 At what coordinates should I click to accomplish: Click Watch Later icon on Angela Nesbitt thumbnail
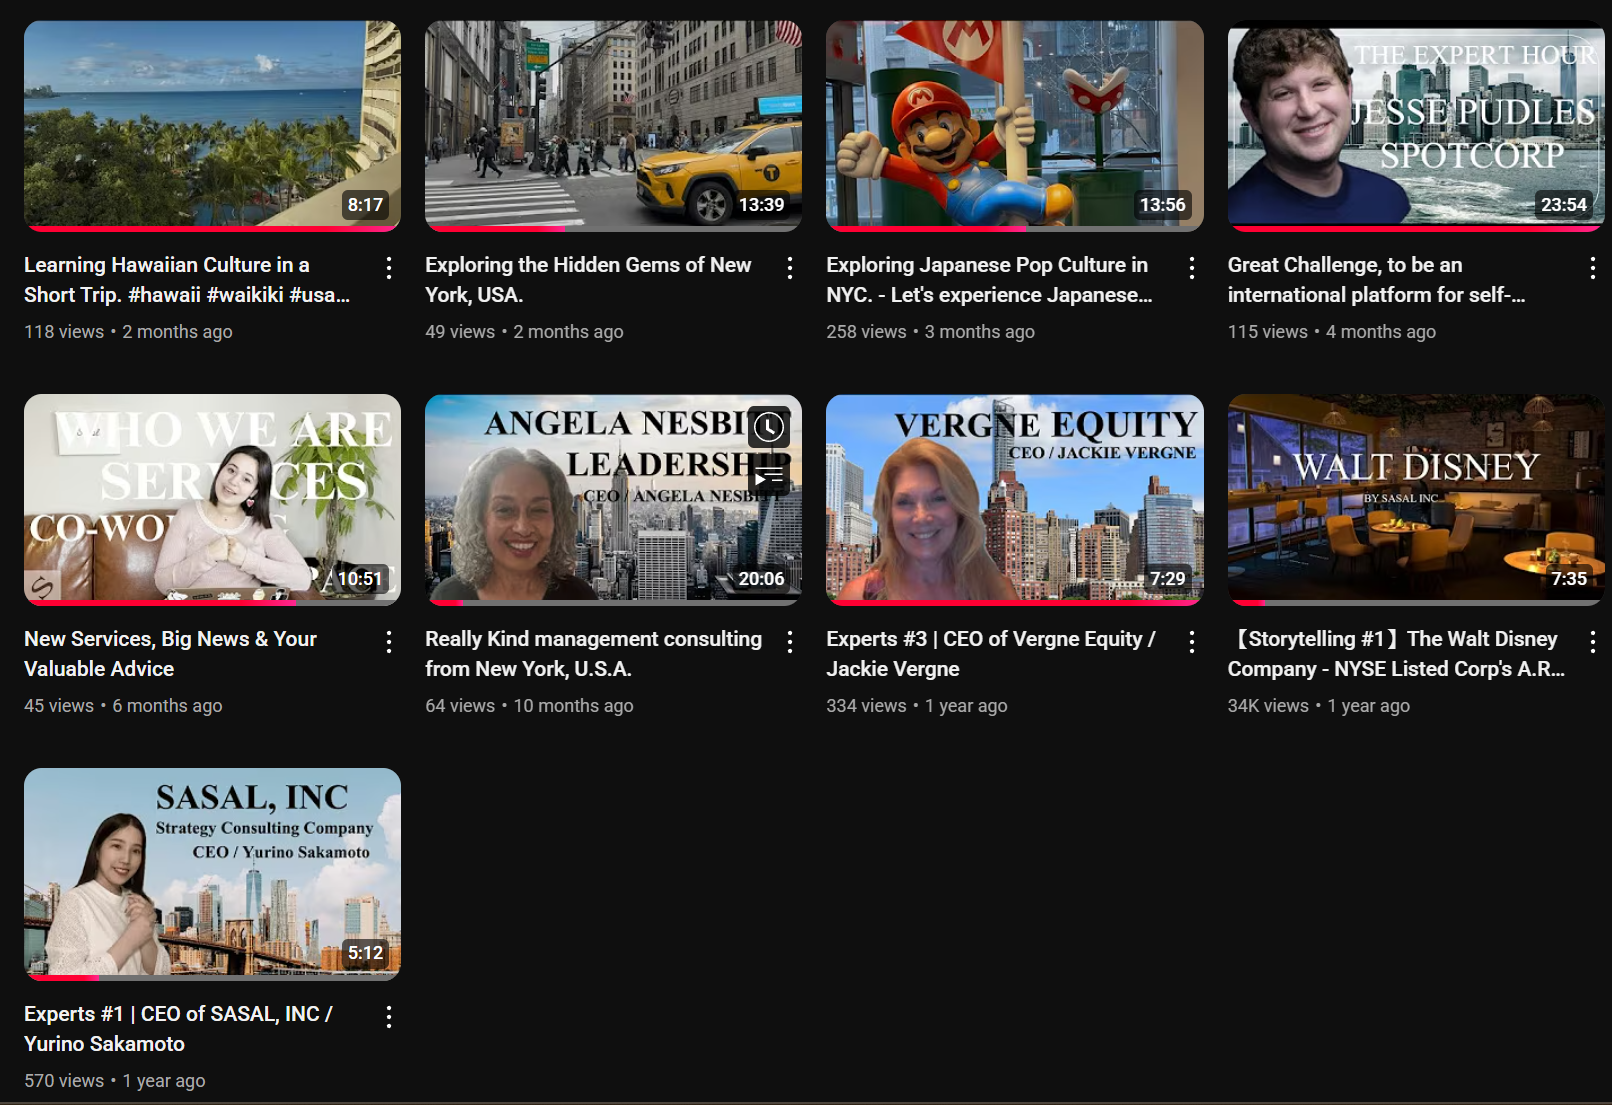768,428
